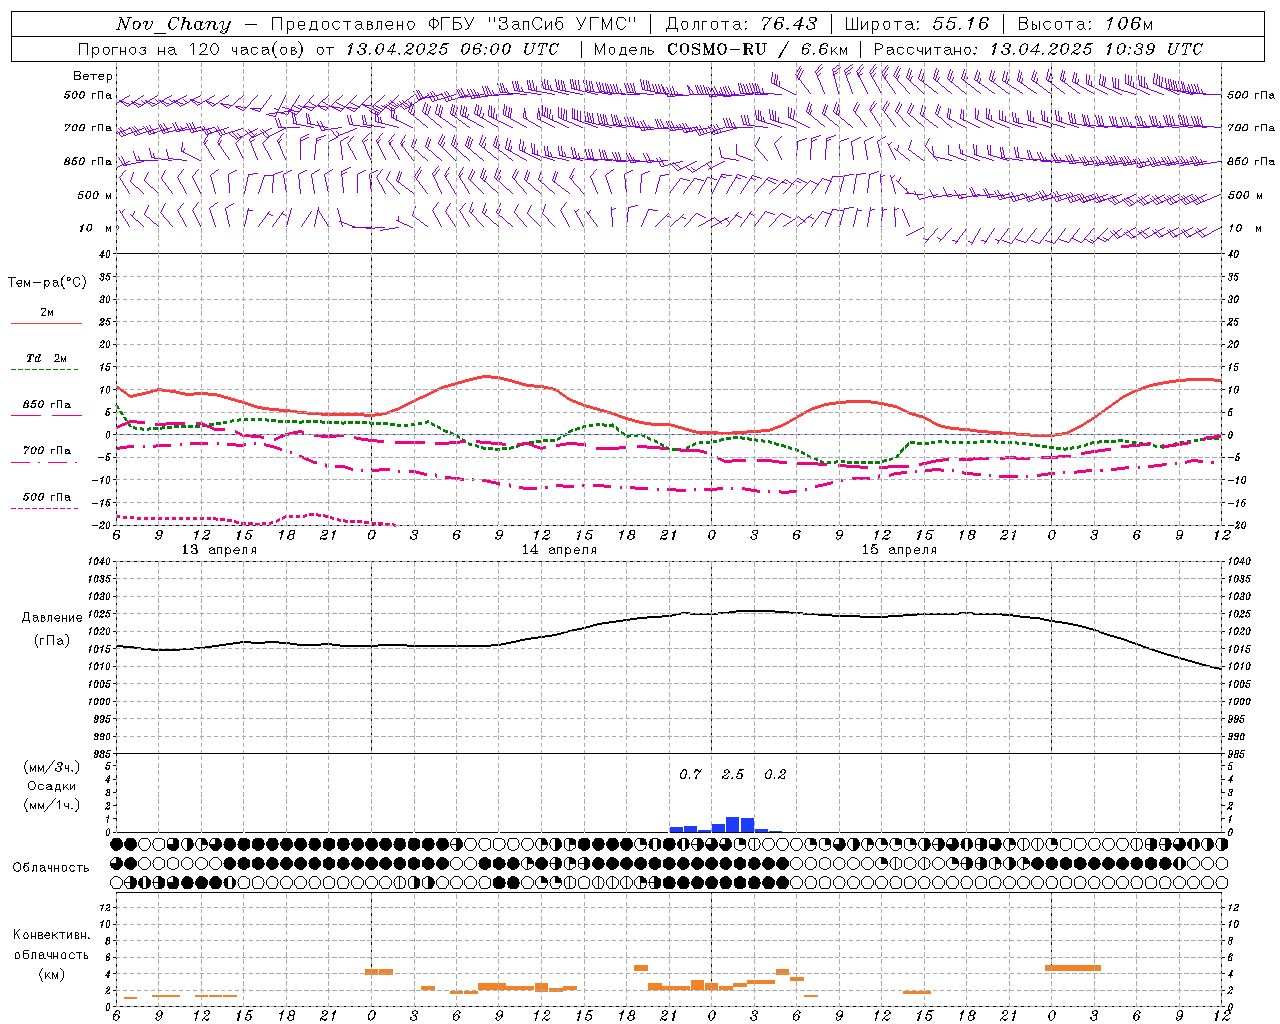The width and height of the screenshot is (1280, 1024).
Task: Click the "Конвективн." convective cloud label
Action: click(51, 935)
